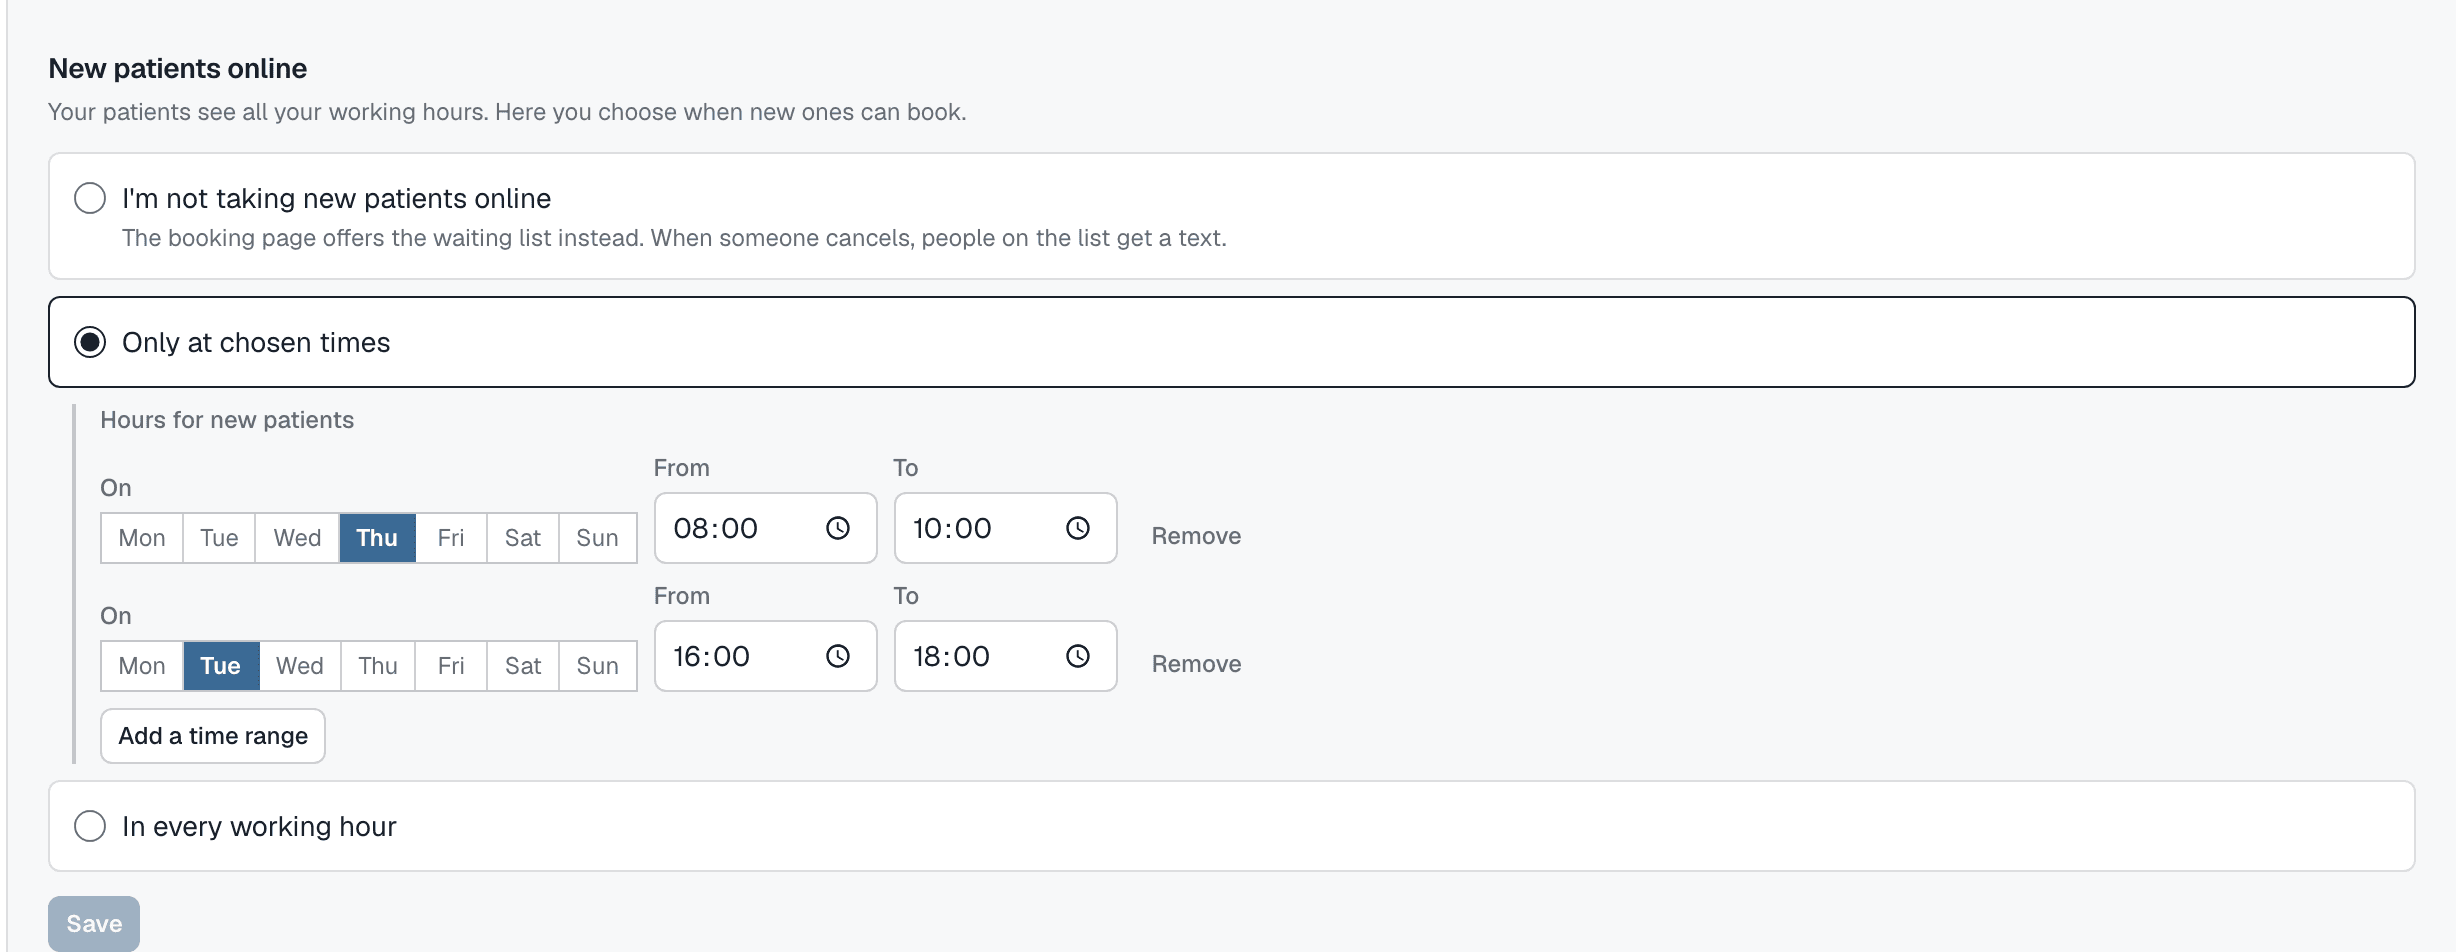
Task: Choose "In every working hour" radio option
Action: coord(90,826)
